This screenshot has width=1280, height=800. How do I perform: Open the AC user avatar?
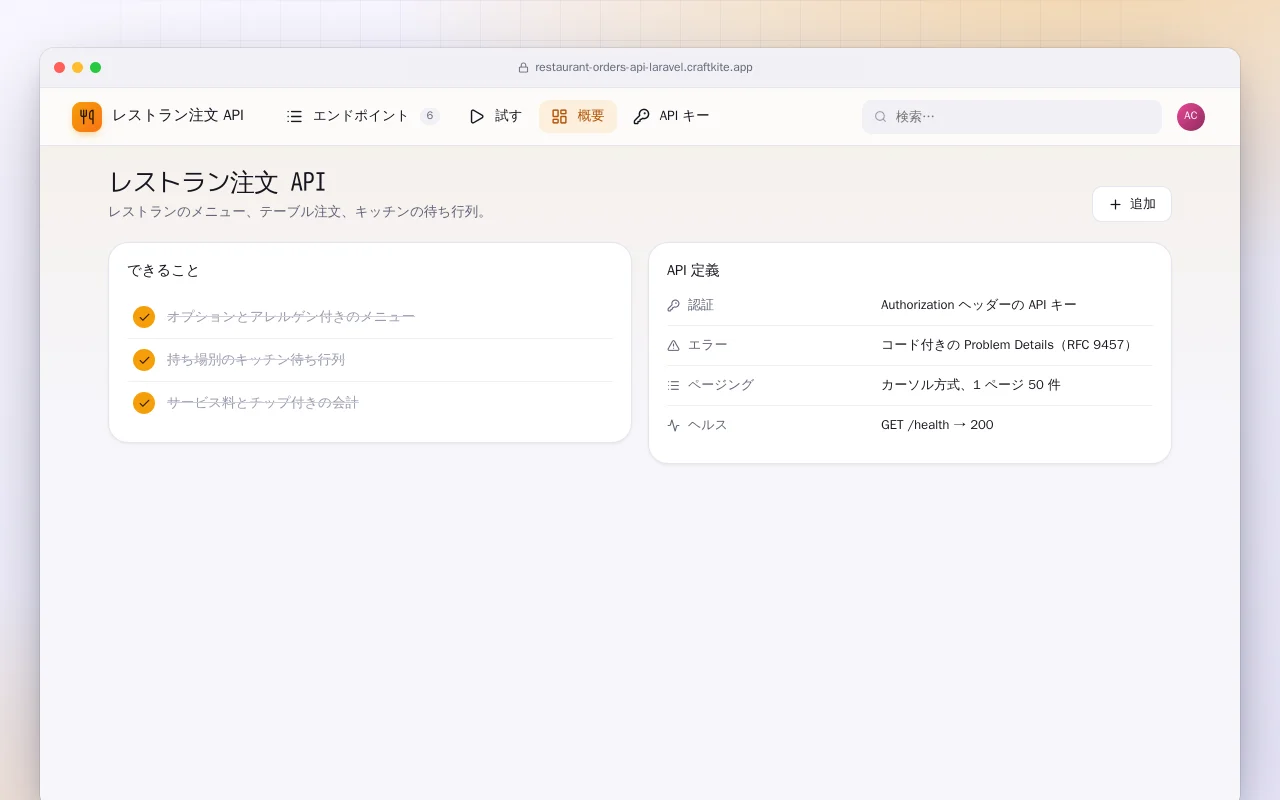tap(1191, 117)
